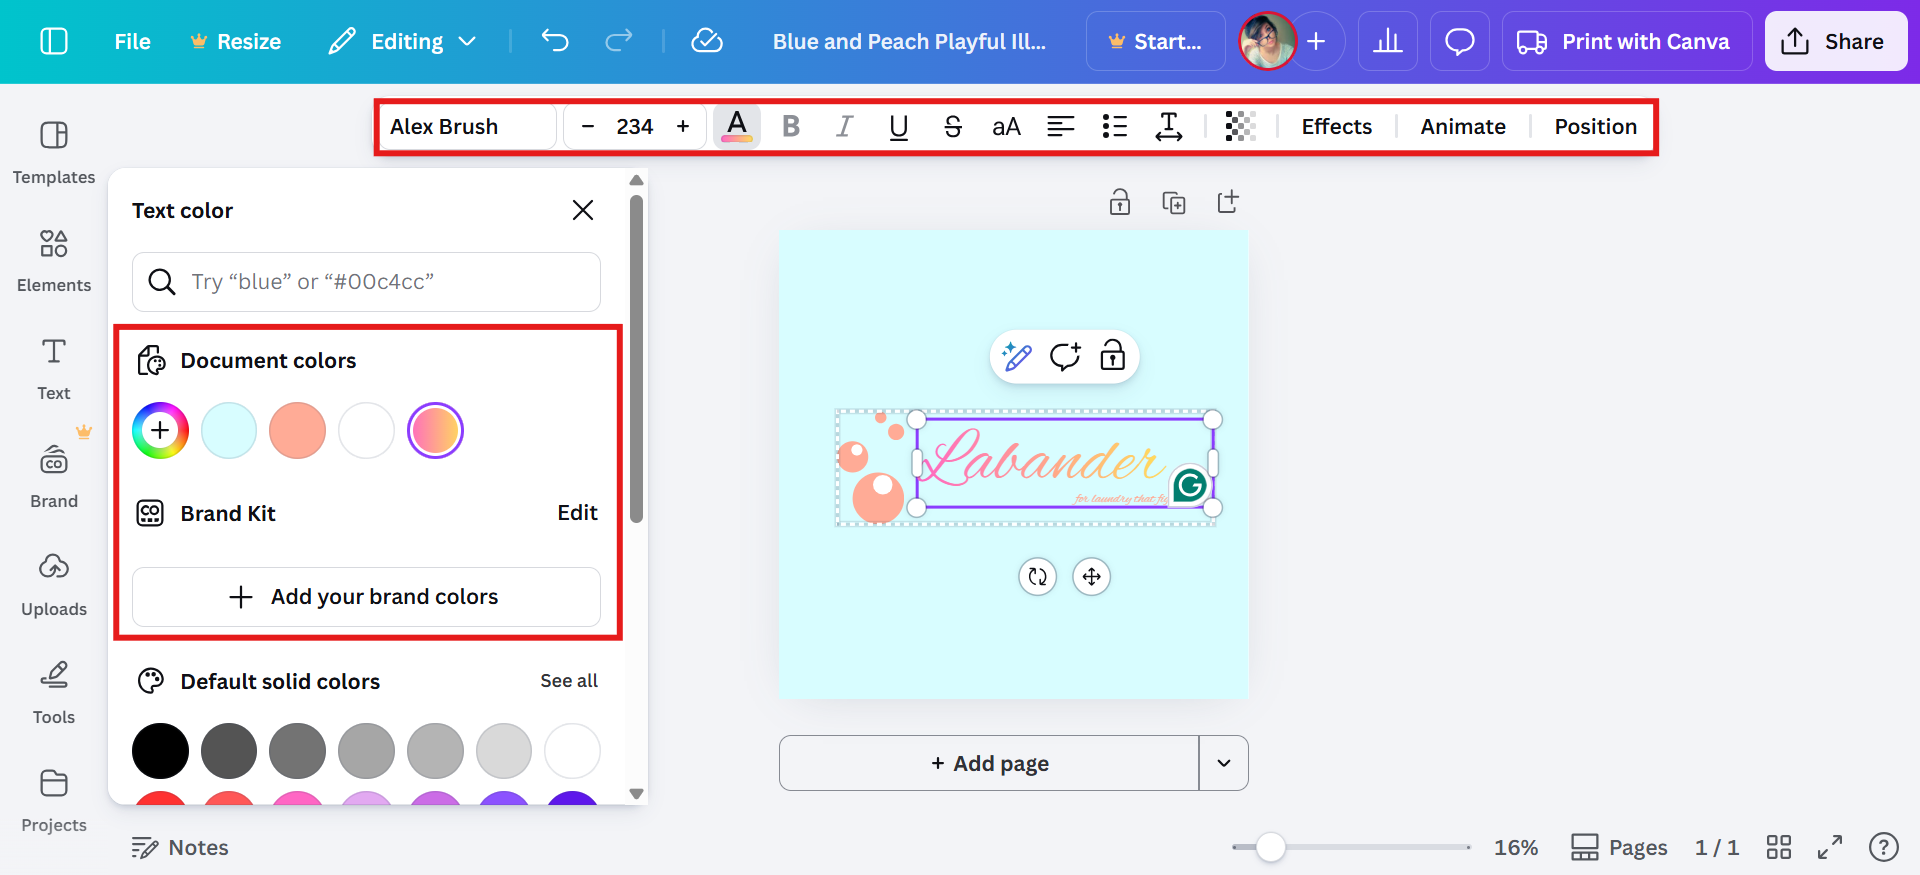Click the font size field 234
Image resolution: width=1920 pixels, height=875 pixels.
[x=635, y=127]
